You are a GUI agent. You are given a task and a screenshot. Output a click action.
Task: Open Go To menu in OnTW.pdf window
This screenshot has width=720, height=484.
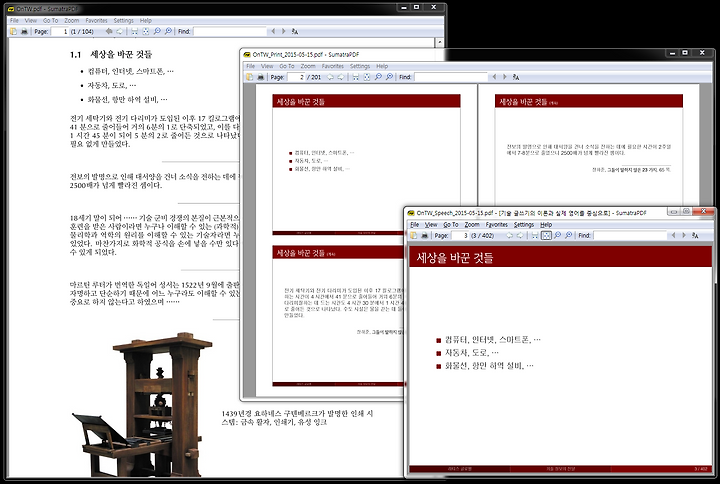51,21
